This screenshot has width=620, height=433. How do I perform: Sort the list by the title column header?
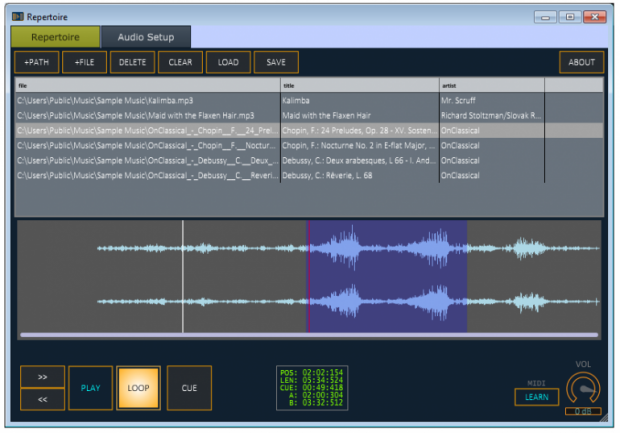360,86
